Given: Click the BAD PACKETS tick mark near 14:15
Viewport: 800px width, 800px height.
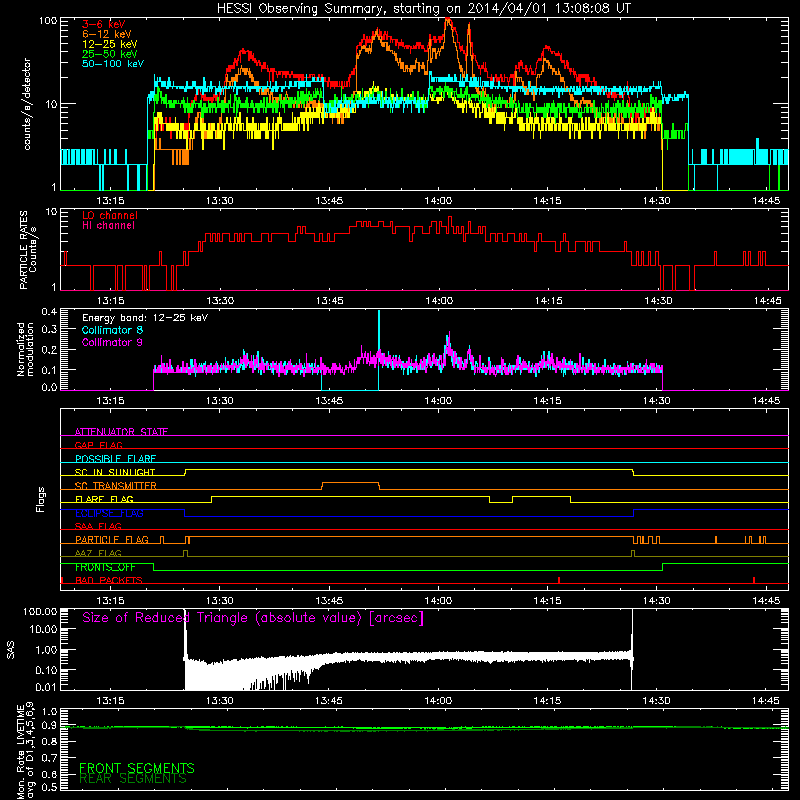Looking at the screenshot, I should pos(559,580).
